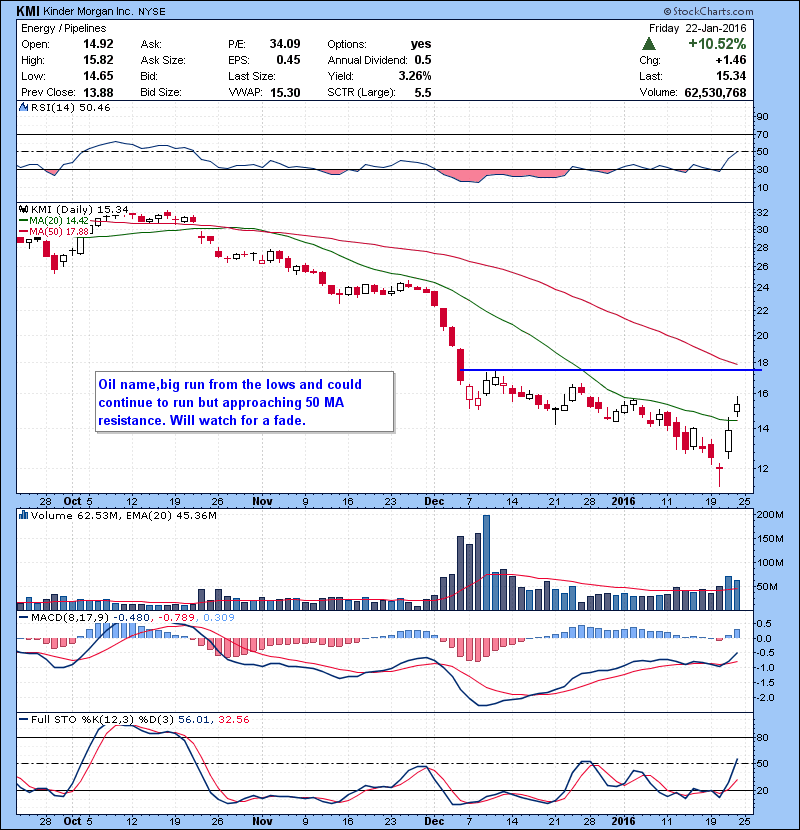Click the KMI Daily candlestick legend icon
The image size is (800, 830).
(23, 209)
